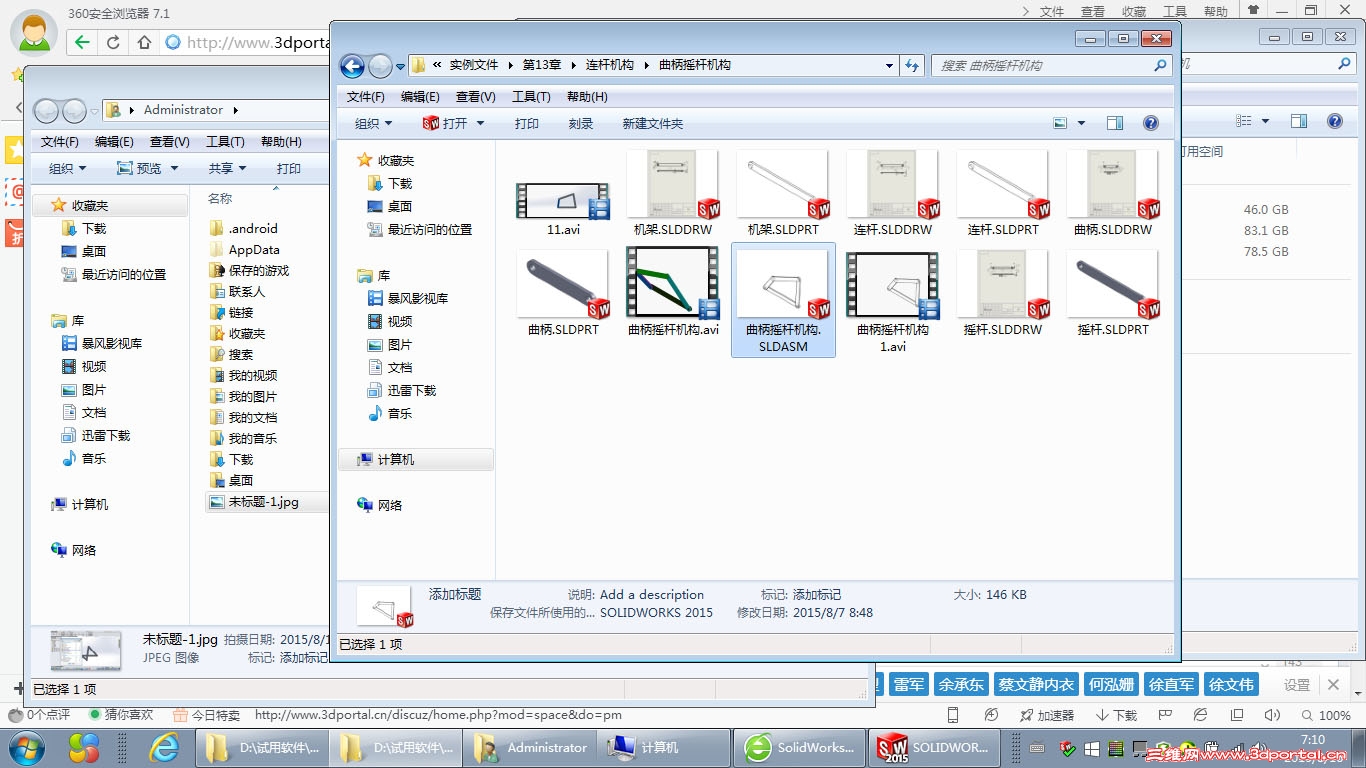Open 文件(F) menu in 曲柄摇杆机构 window
Image resolution: width=1366 pixels, height=768 pixels.
point(366,97)
